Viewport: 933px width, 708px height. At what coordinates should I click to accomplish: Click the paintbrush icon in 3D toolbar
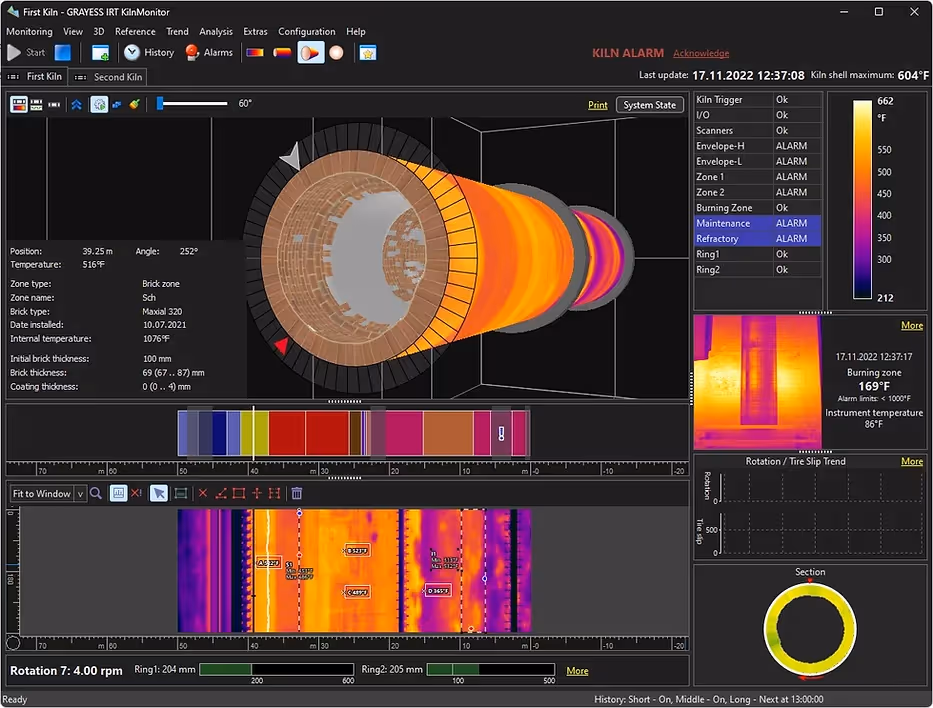point(134,104)
